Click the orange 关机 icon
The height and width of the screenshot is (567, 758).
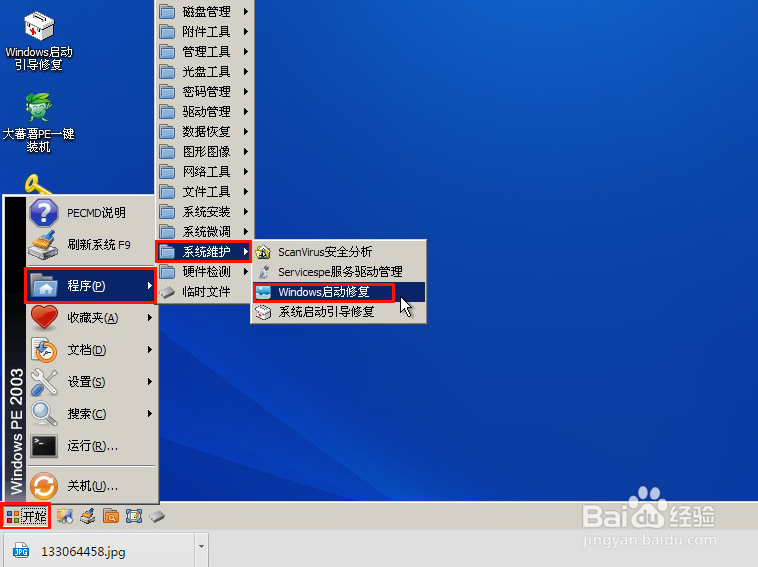[x=44, y=486]
